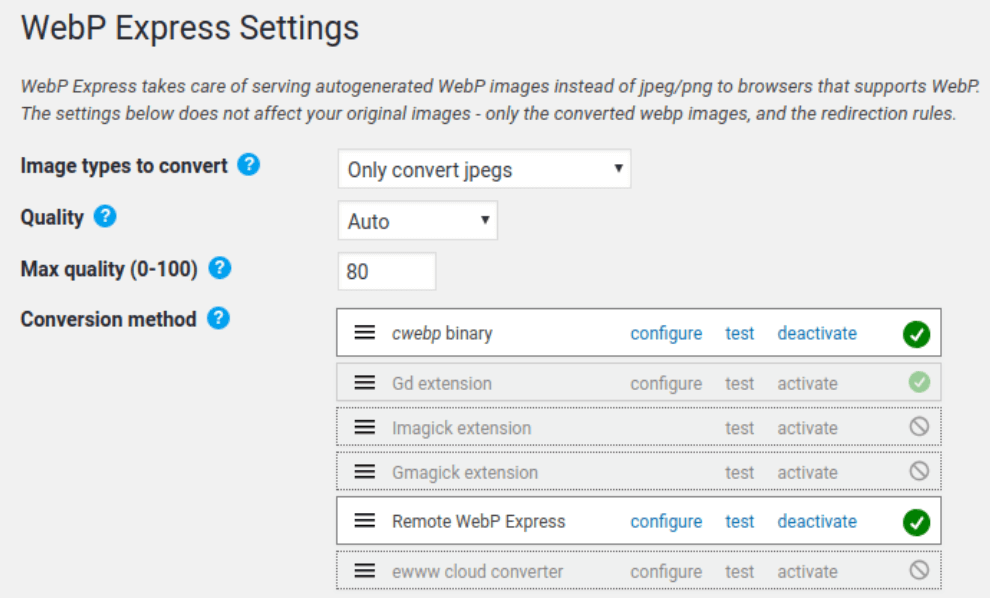Click the Max quality input field

387,271
